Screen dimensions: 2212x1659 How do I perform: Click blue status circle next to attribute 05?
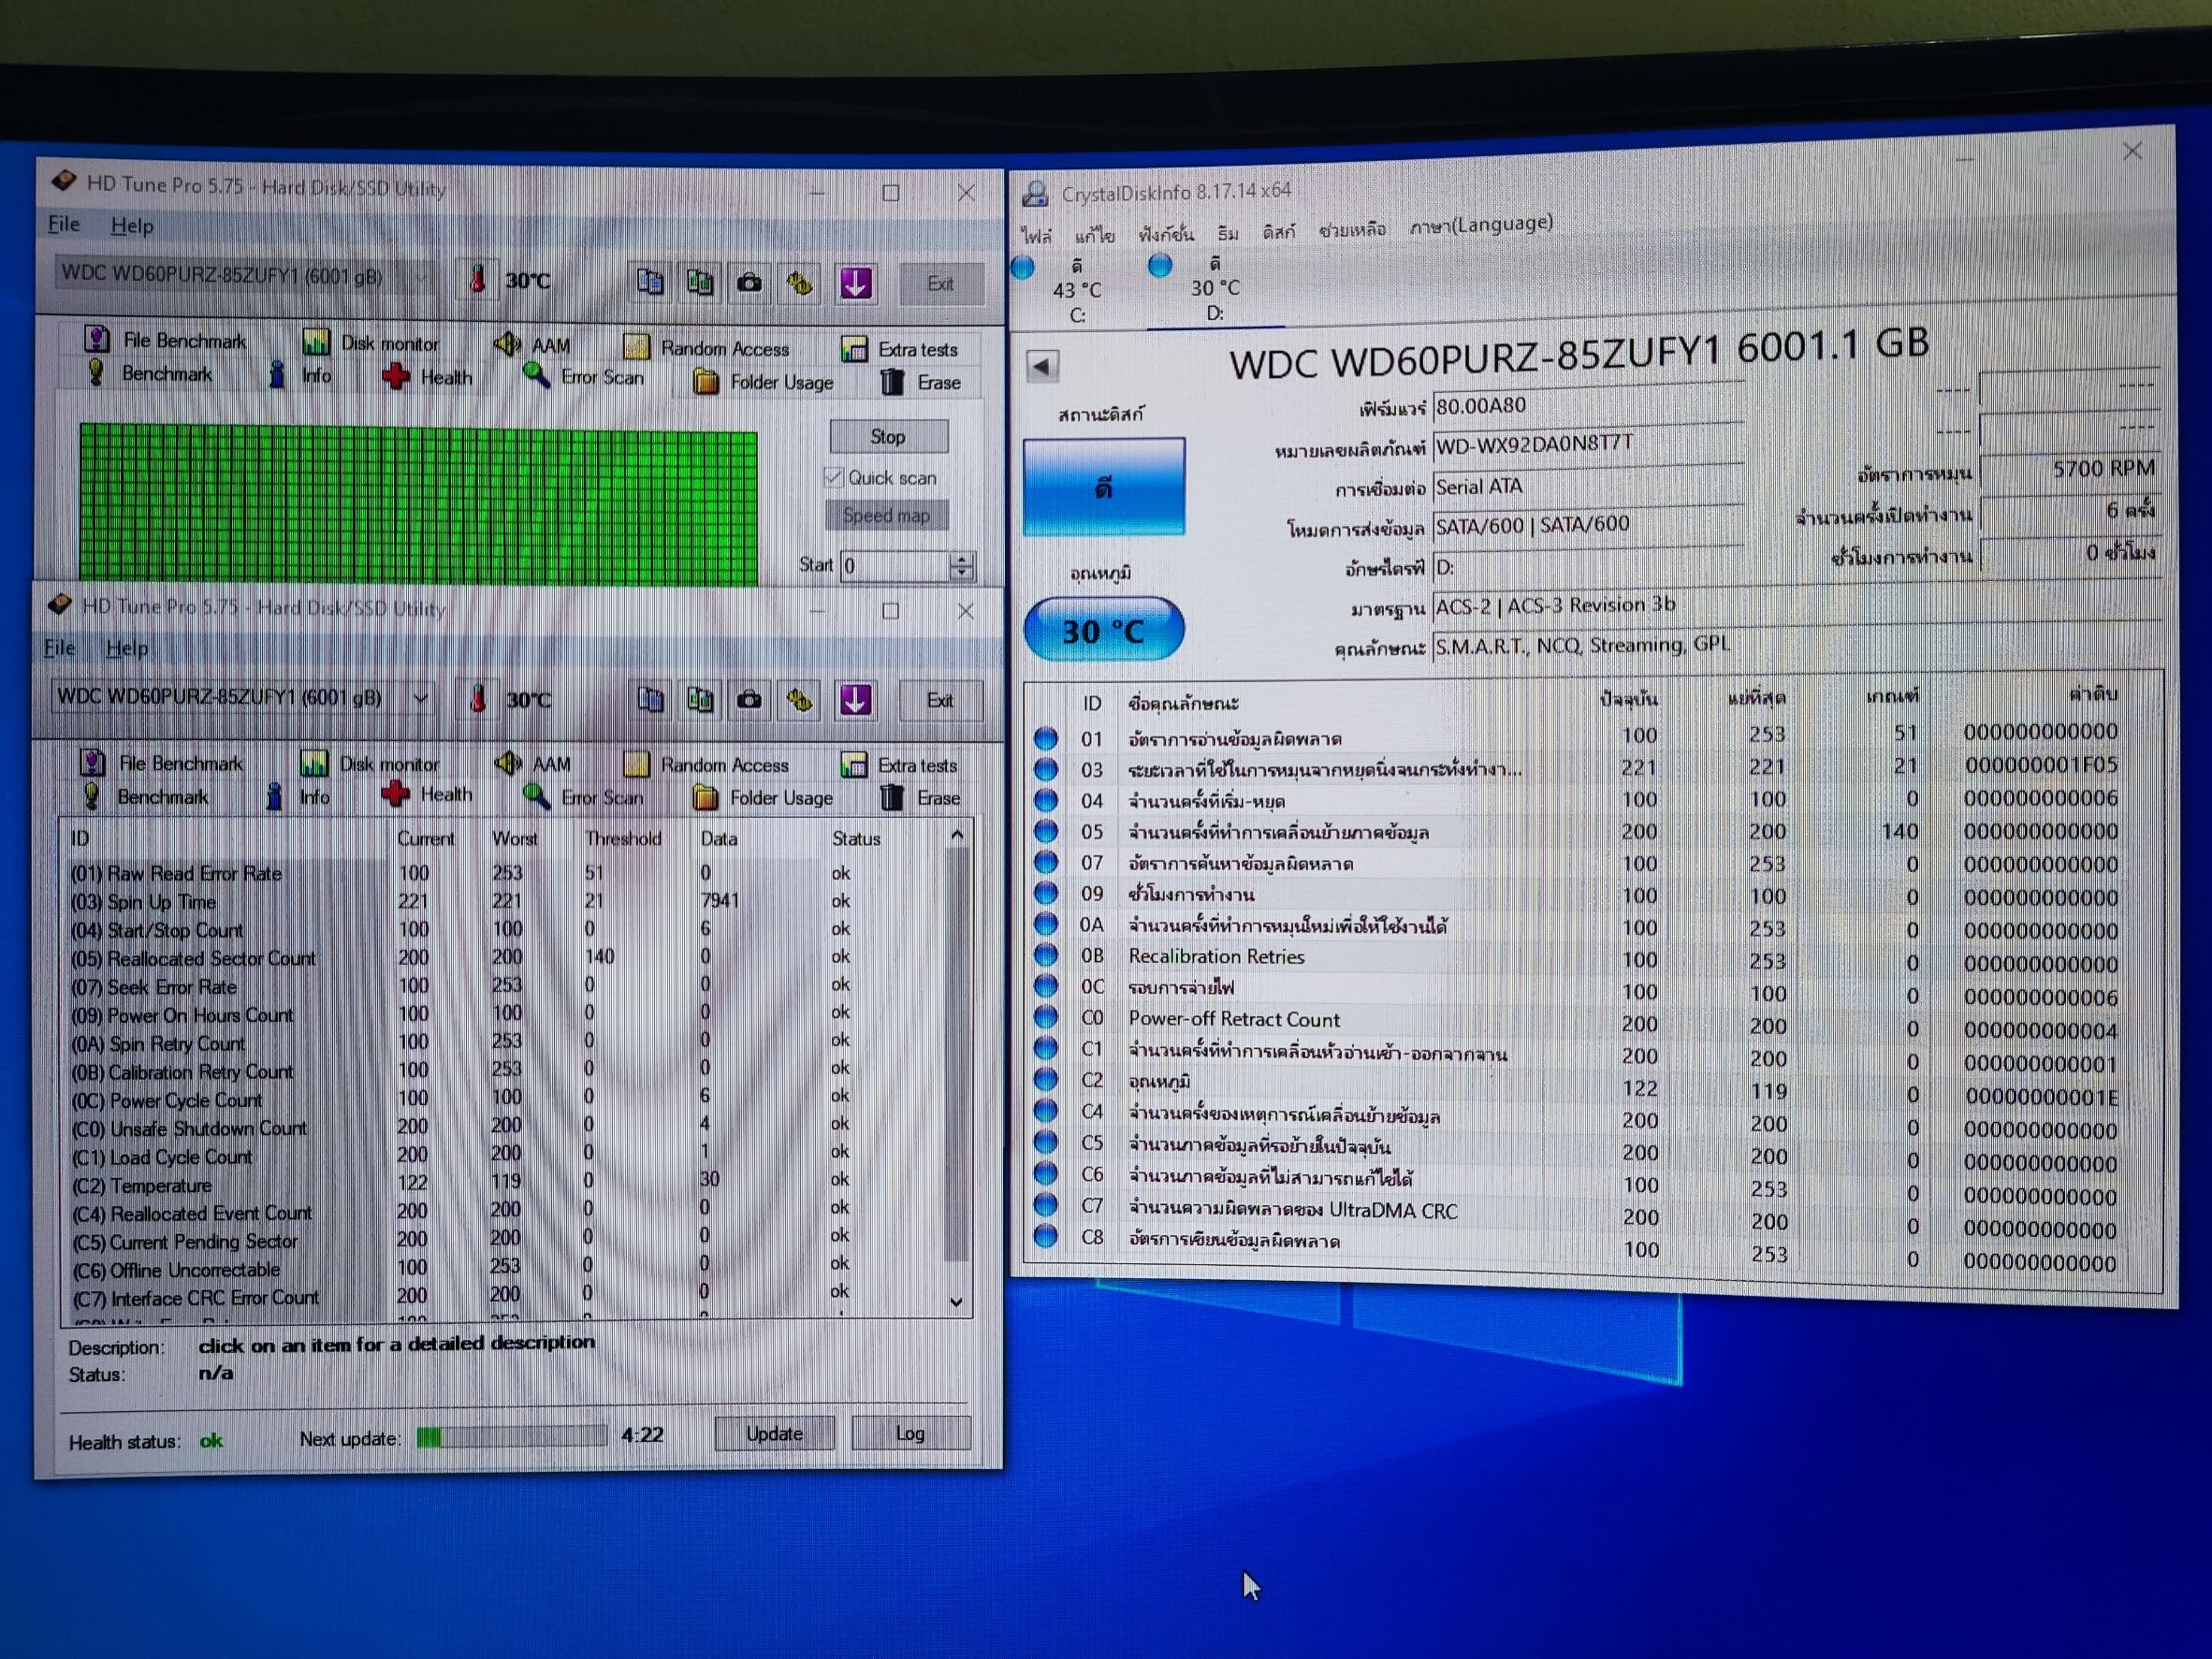click(1046, 832)
